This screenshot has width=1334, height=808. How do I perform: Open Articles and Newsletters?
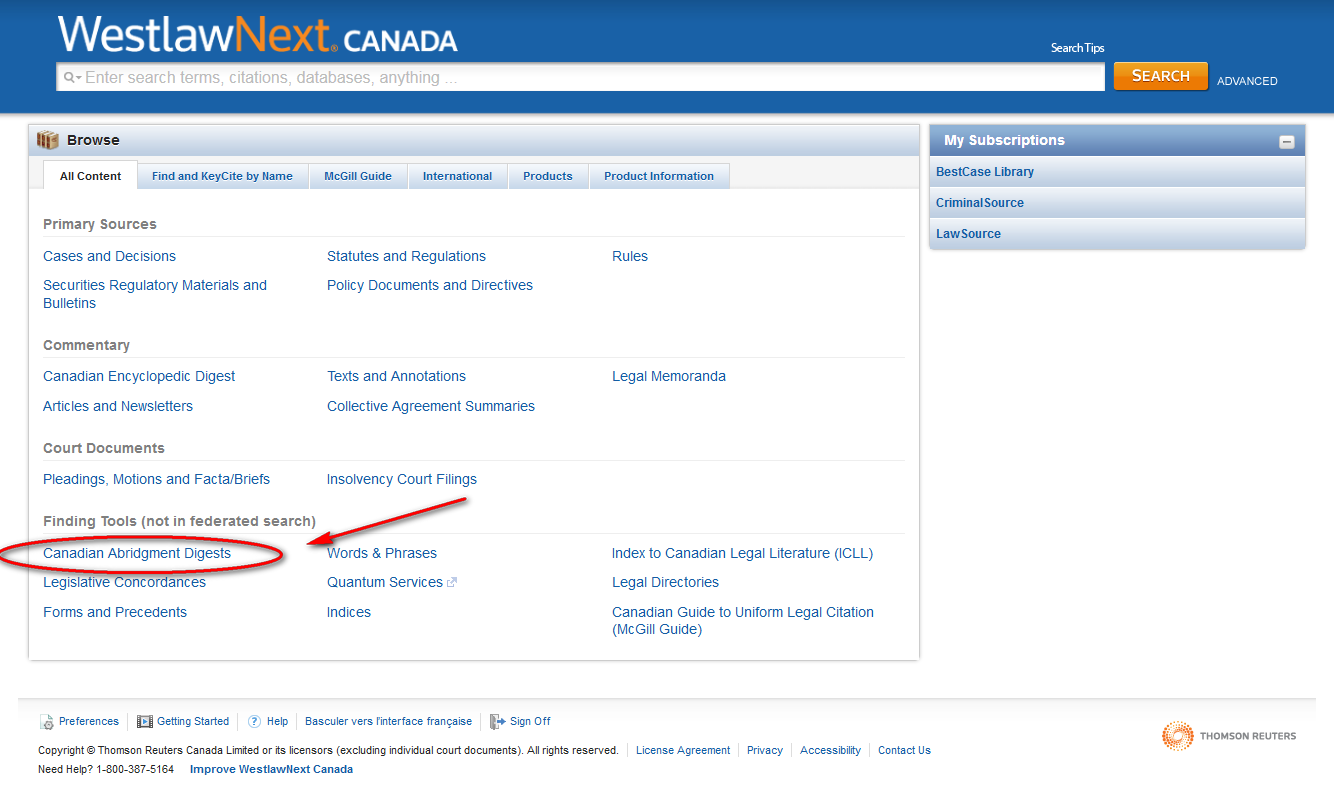click(x=118, y=406)
